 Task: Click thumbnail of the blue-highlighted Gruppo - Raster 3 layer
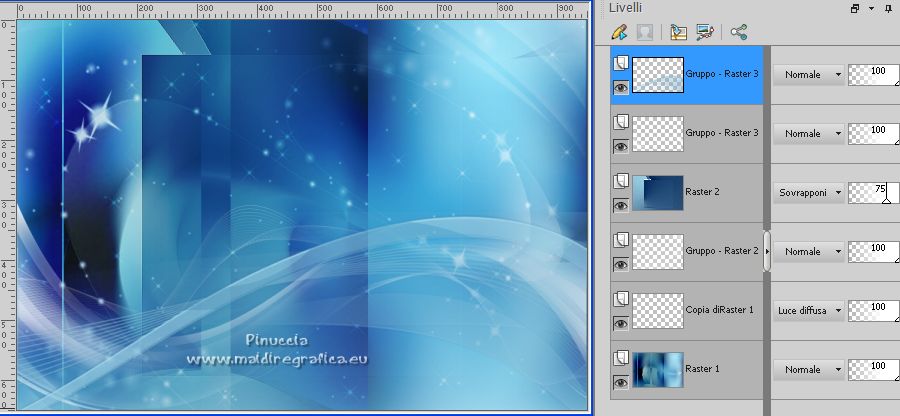658,75
